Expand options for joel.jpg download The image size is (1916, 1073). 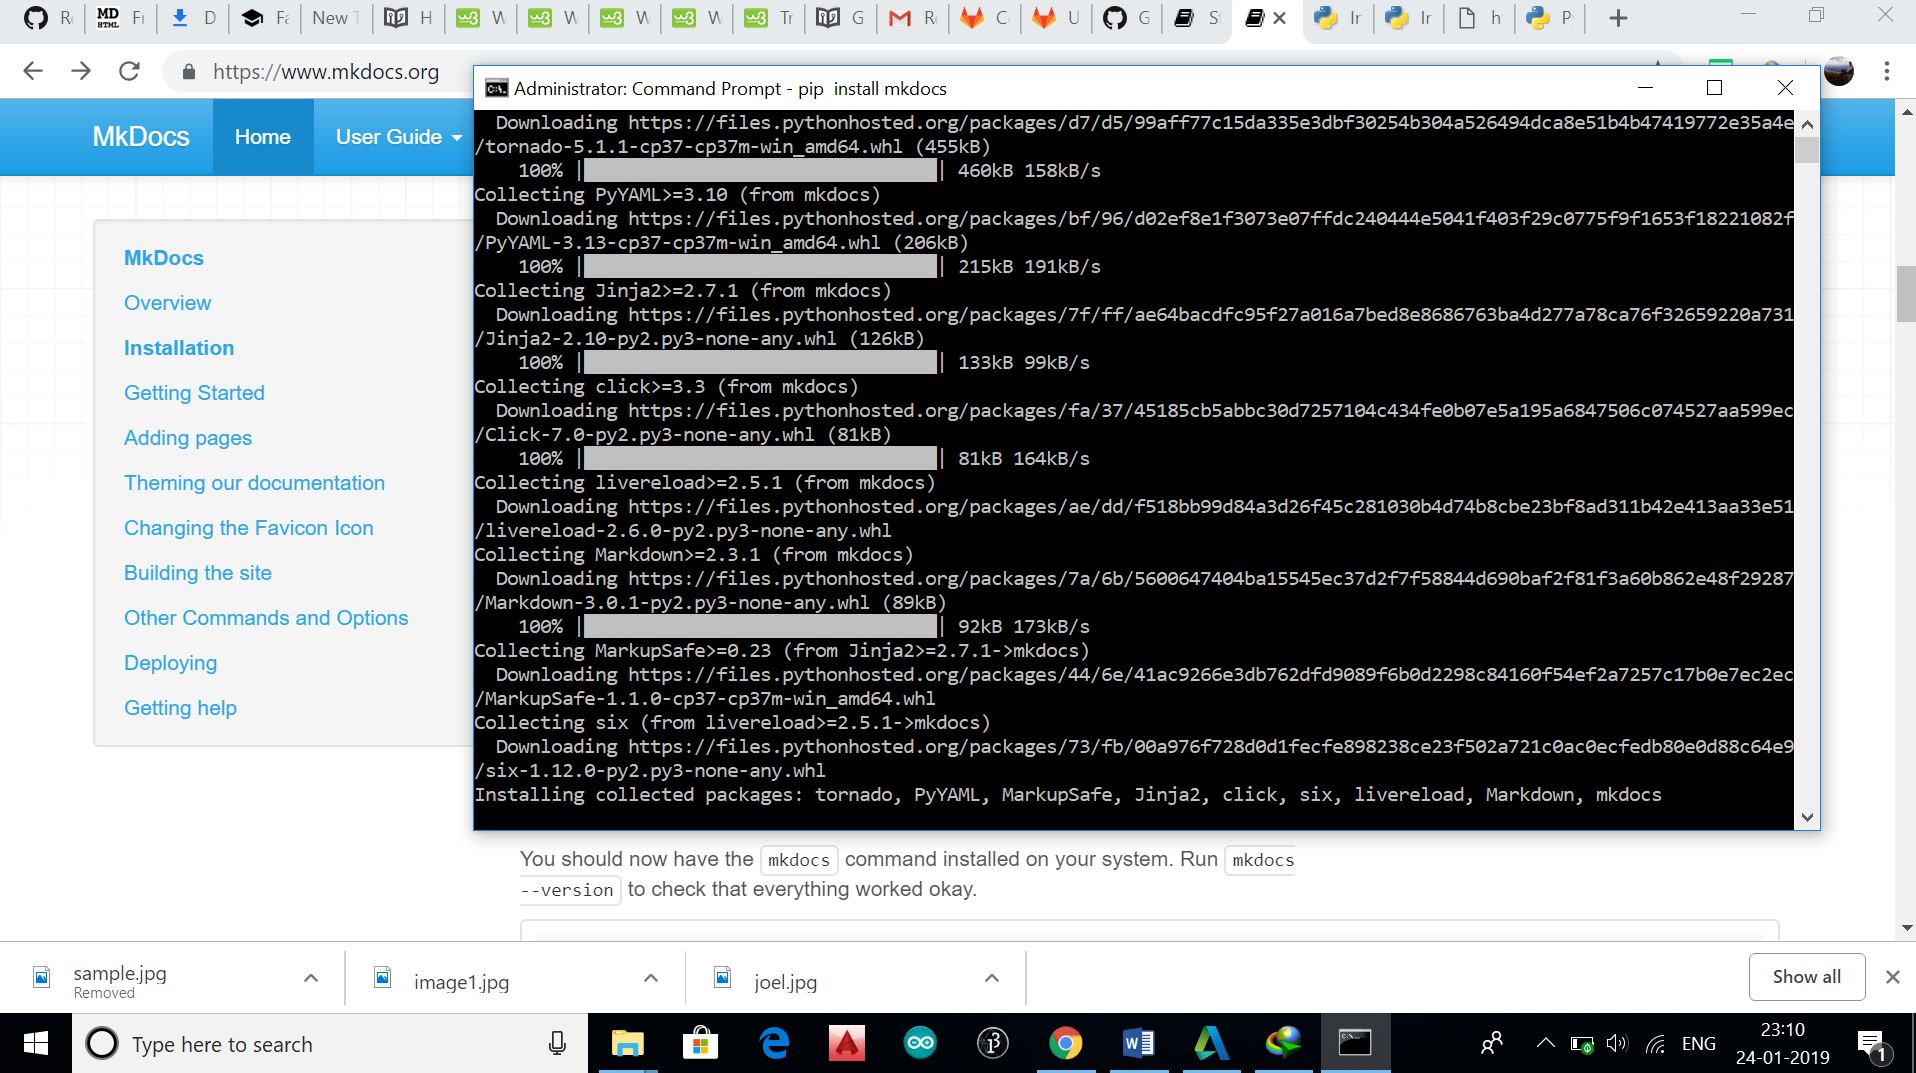[992, 978]
